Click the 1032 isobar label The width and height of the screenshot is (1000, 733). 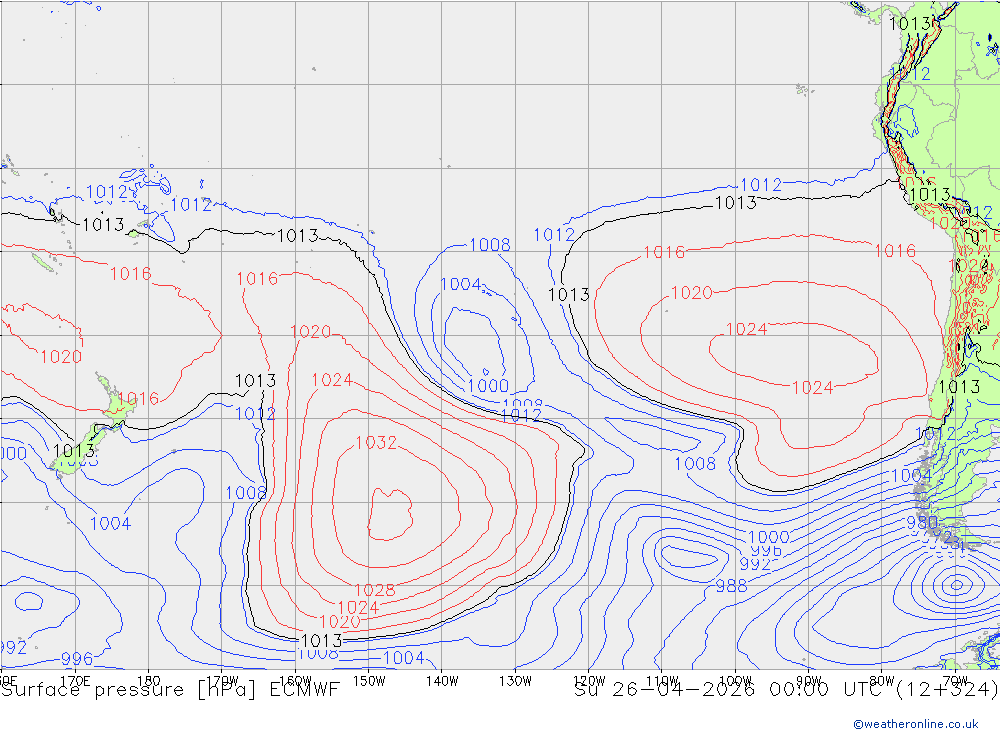point(376,442)
